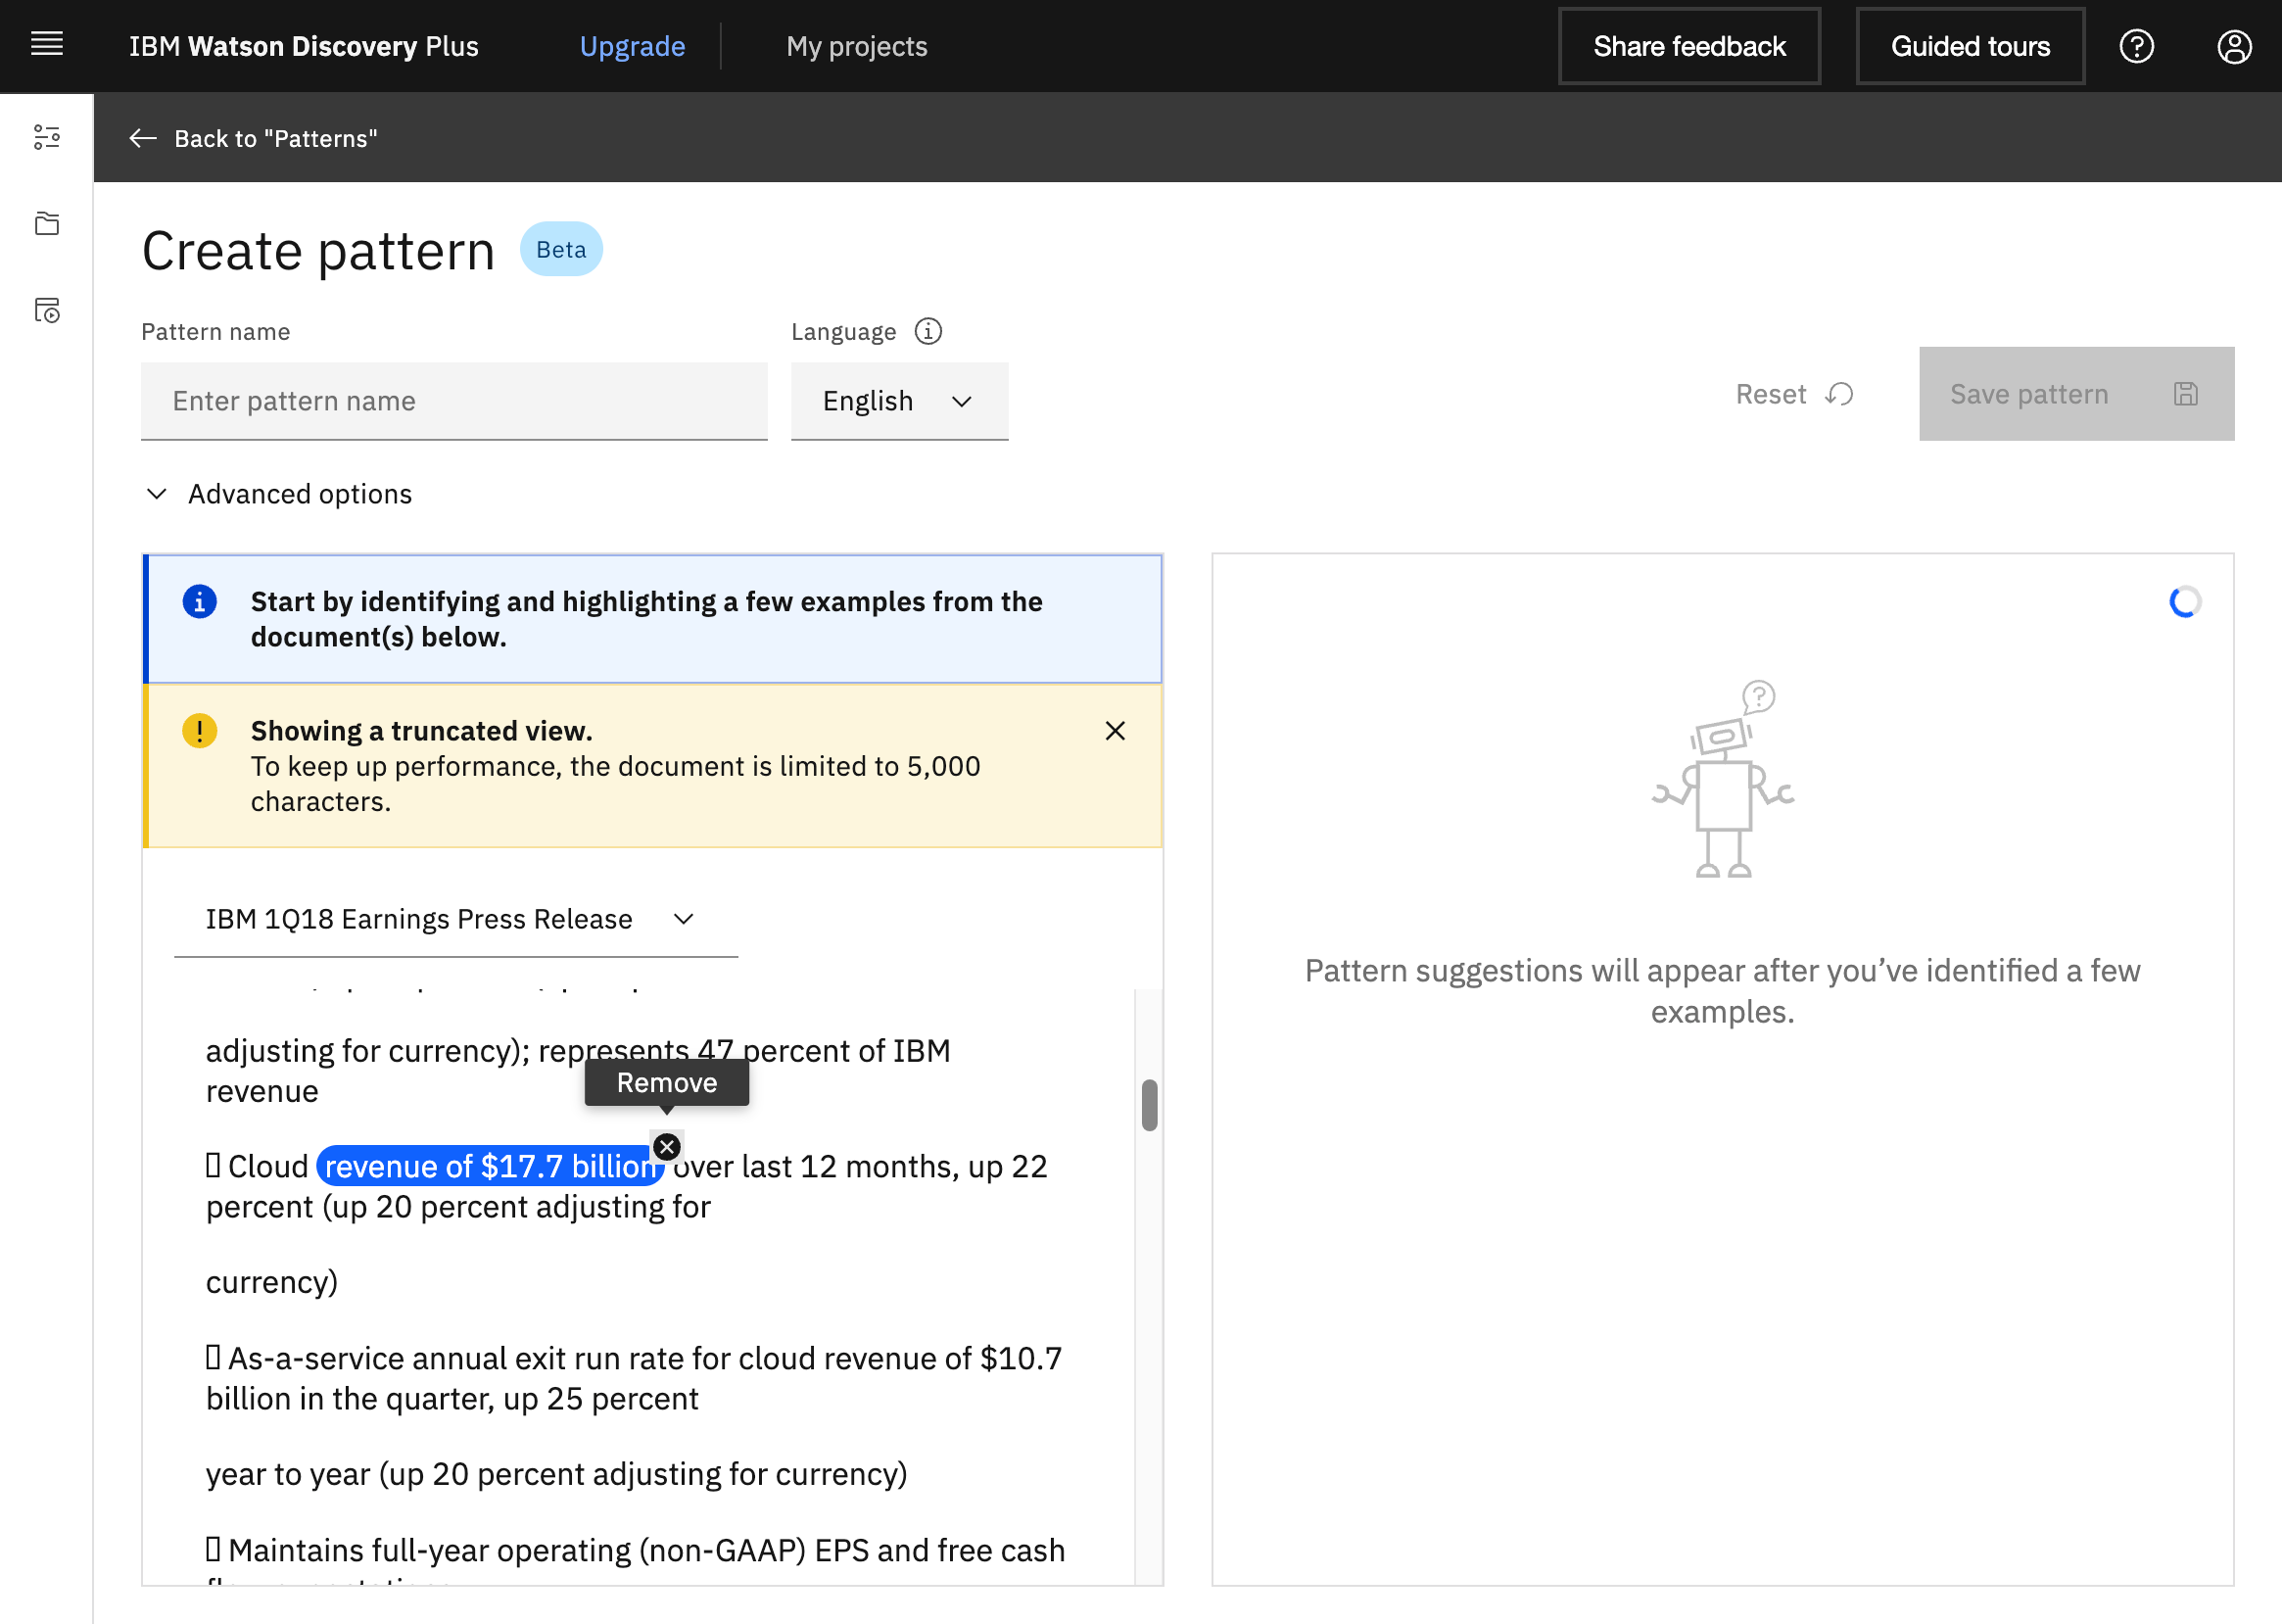Screen dimensions: 2282x1624
Task: Open the English language dropdown
Action: [899, 401]
